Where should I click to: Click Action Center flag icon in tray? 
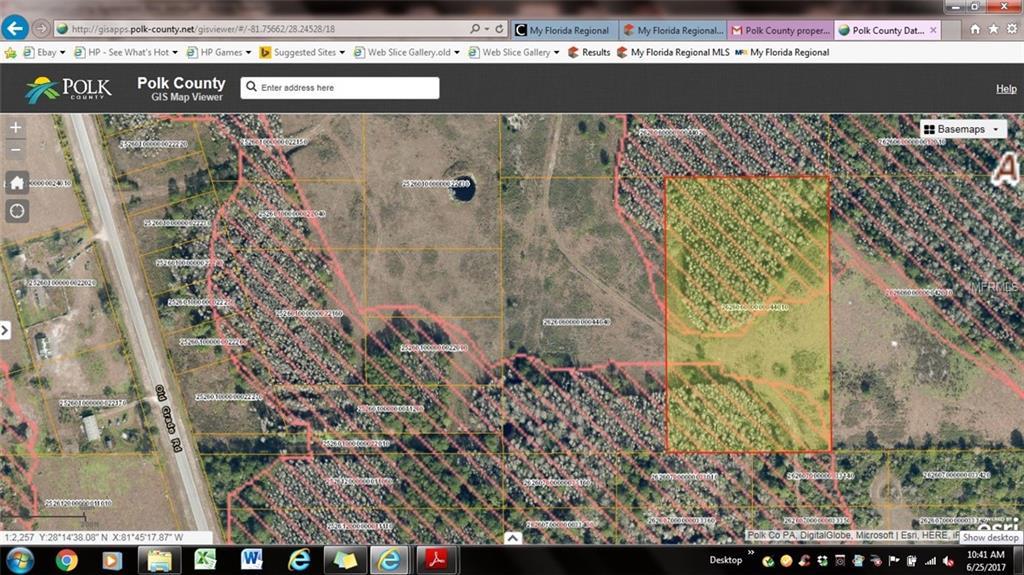coord(894,561)
